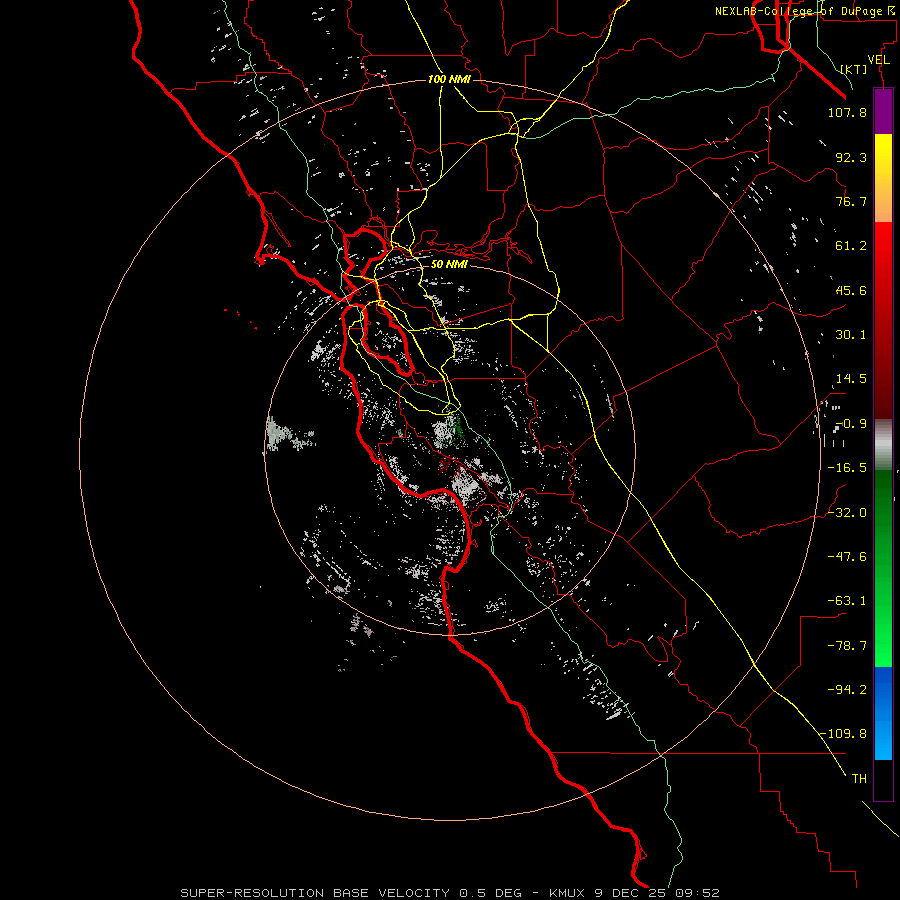The width and height of the screenshot is (900, 900).
Task: Click the -78.7 legend value
Action: 847,646
